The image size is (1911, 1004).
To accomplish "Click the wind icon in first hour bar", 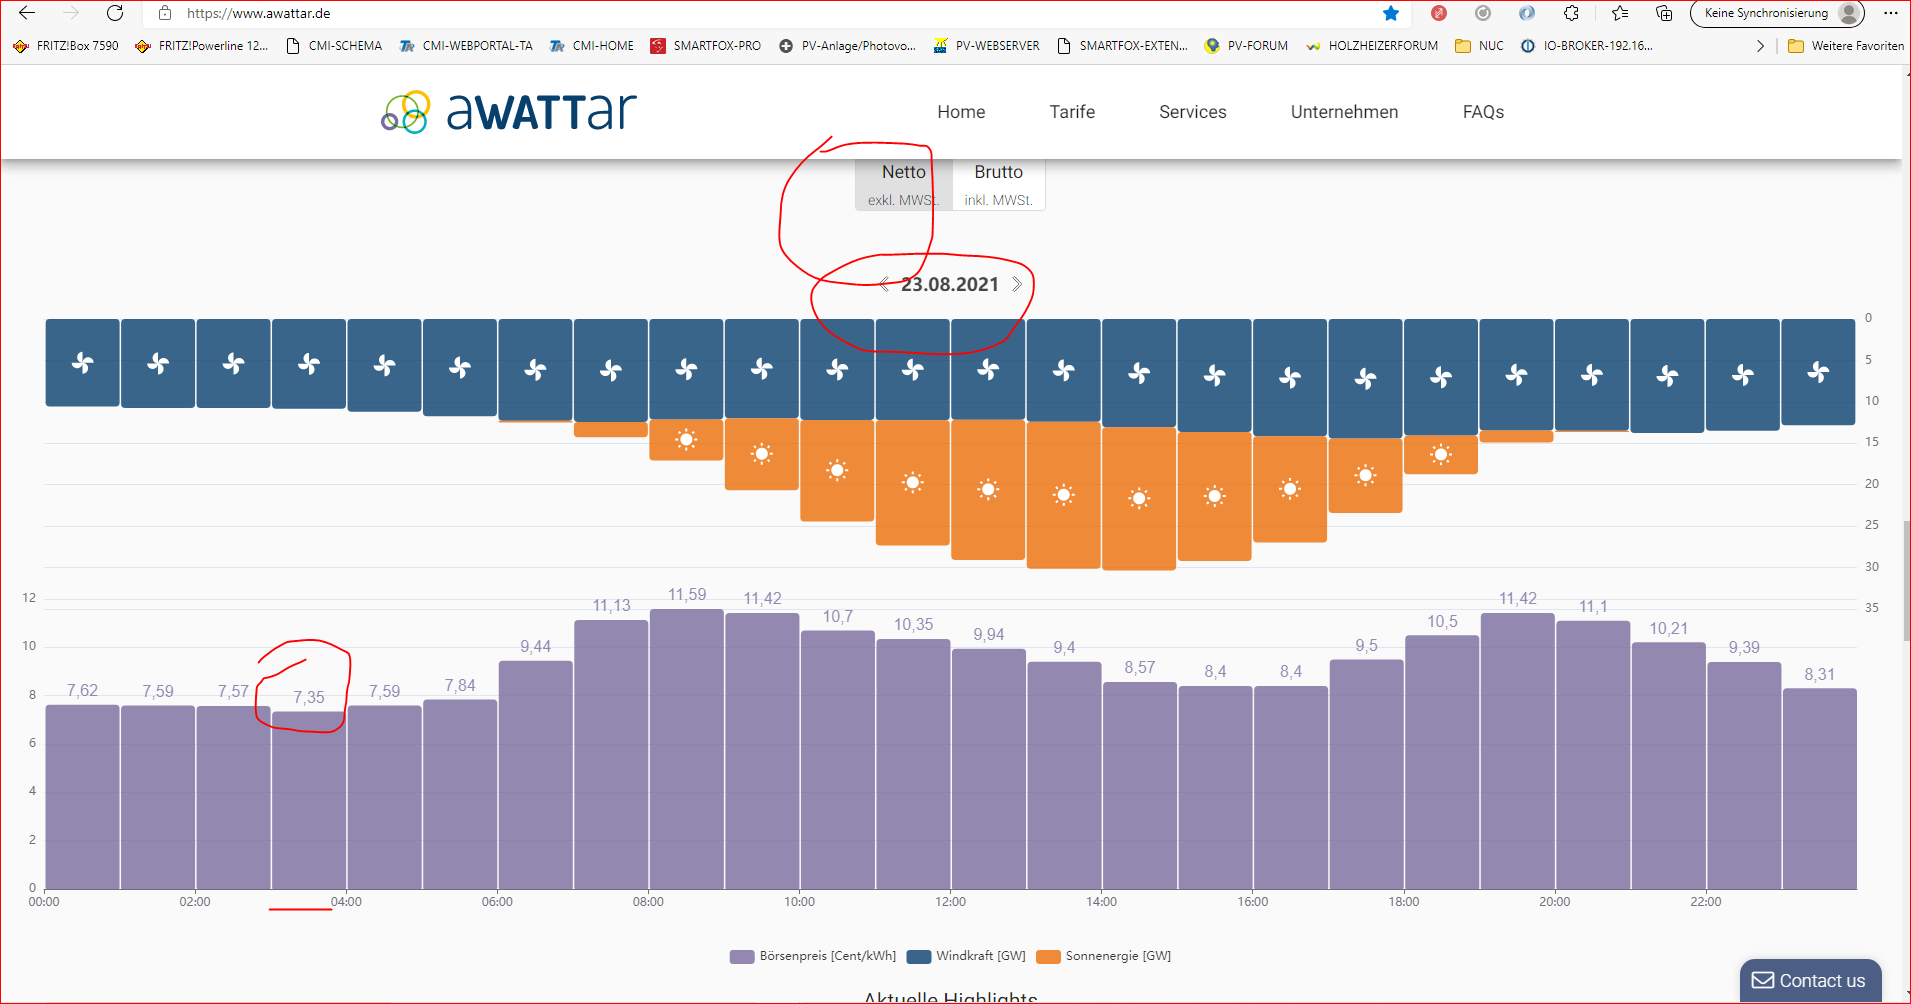I will (83, 363).
